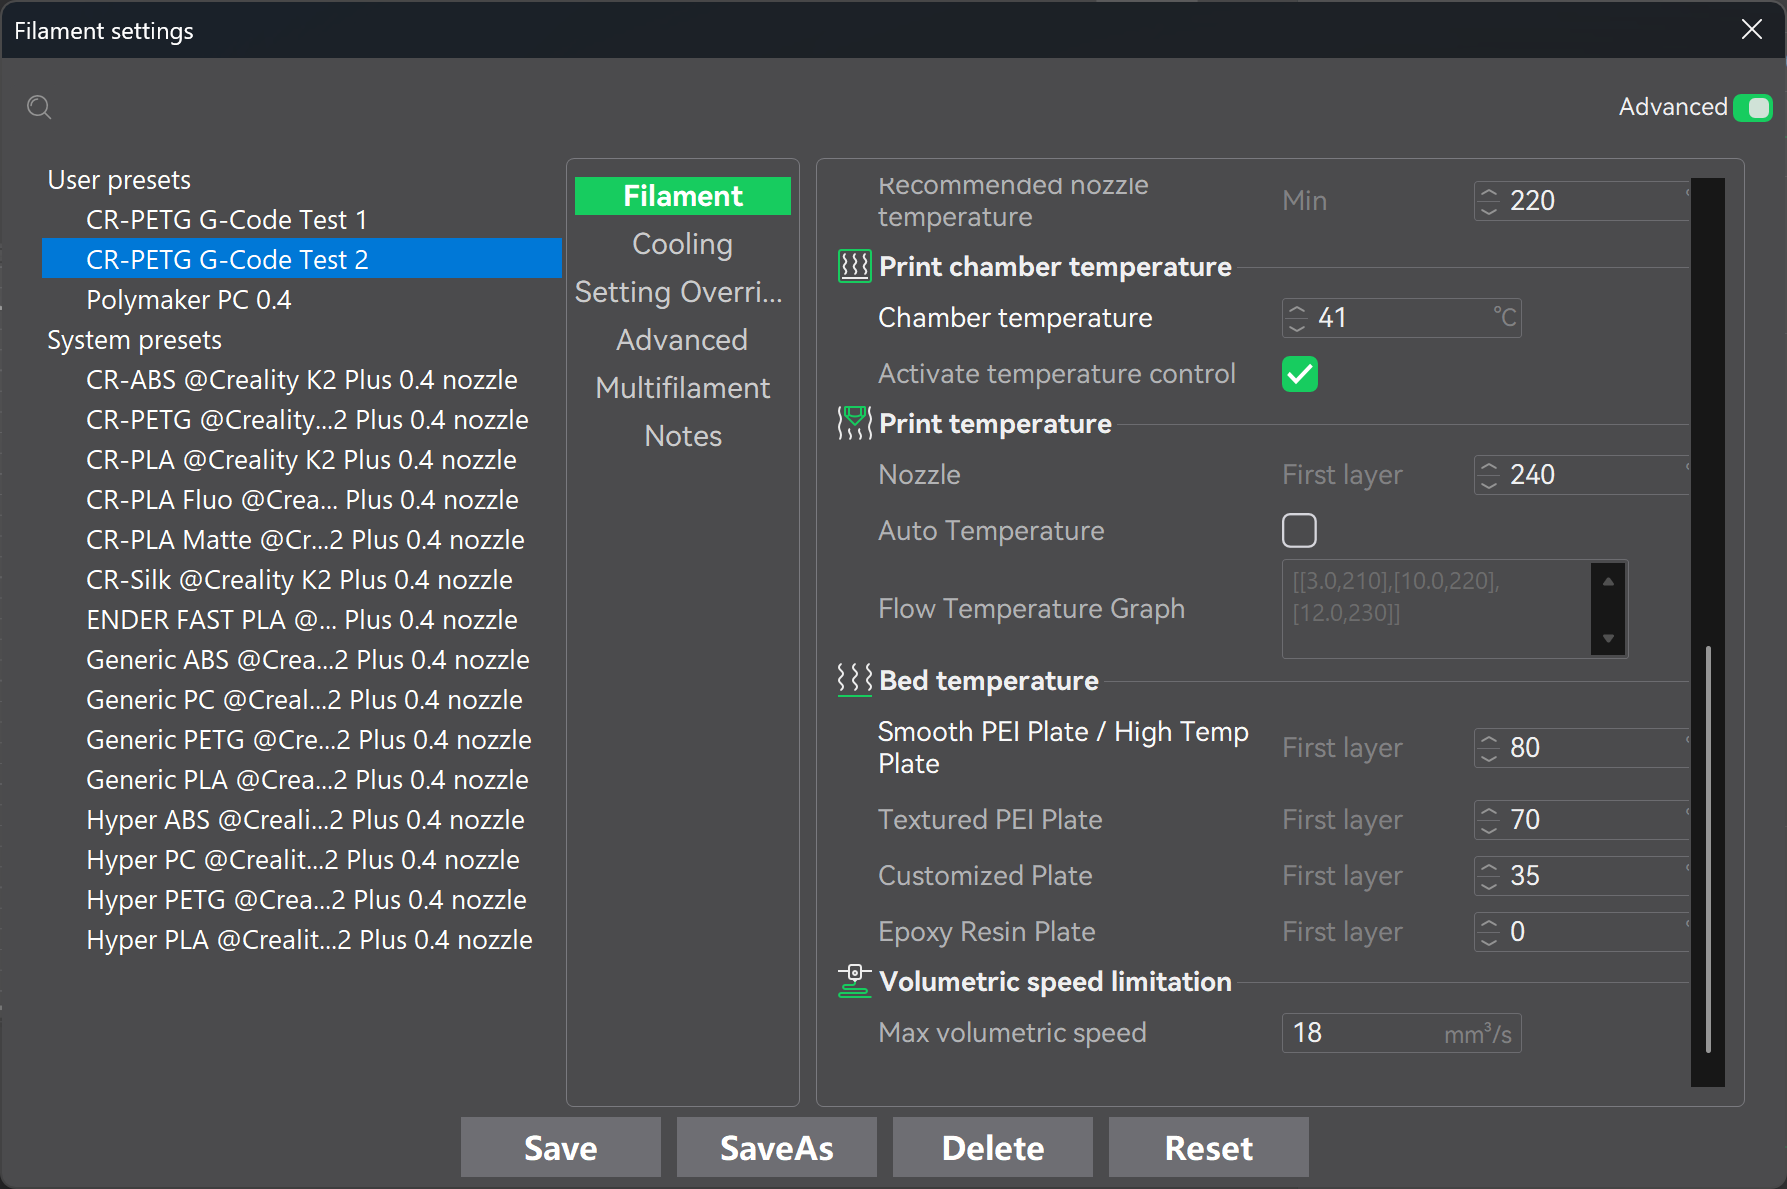Click the Max volumetric speed field
The height and width of the screenshot is (1189, 1787).
pyautogui.click(x=1402, y=1033)
